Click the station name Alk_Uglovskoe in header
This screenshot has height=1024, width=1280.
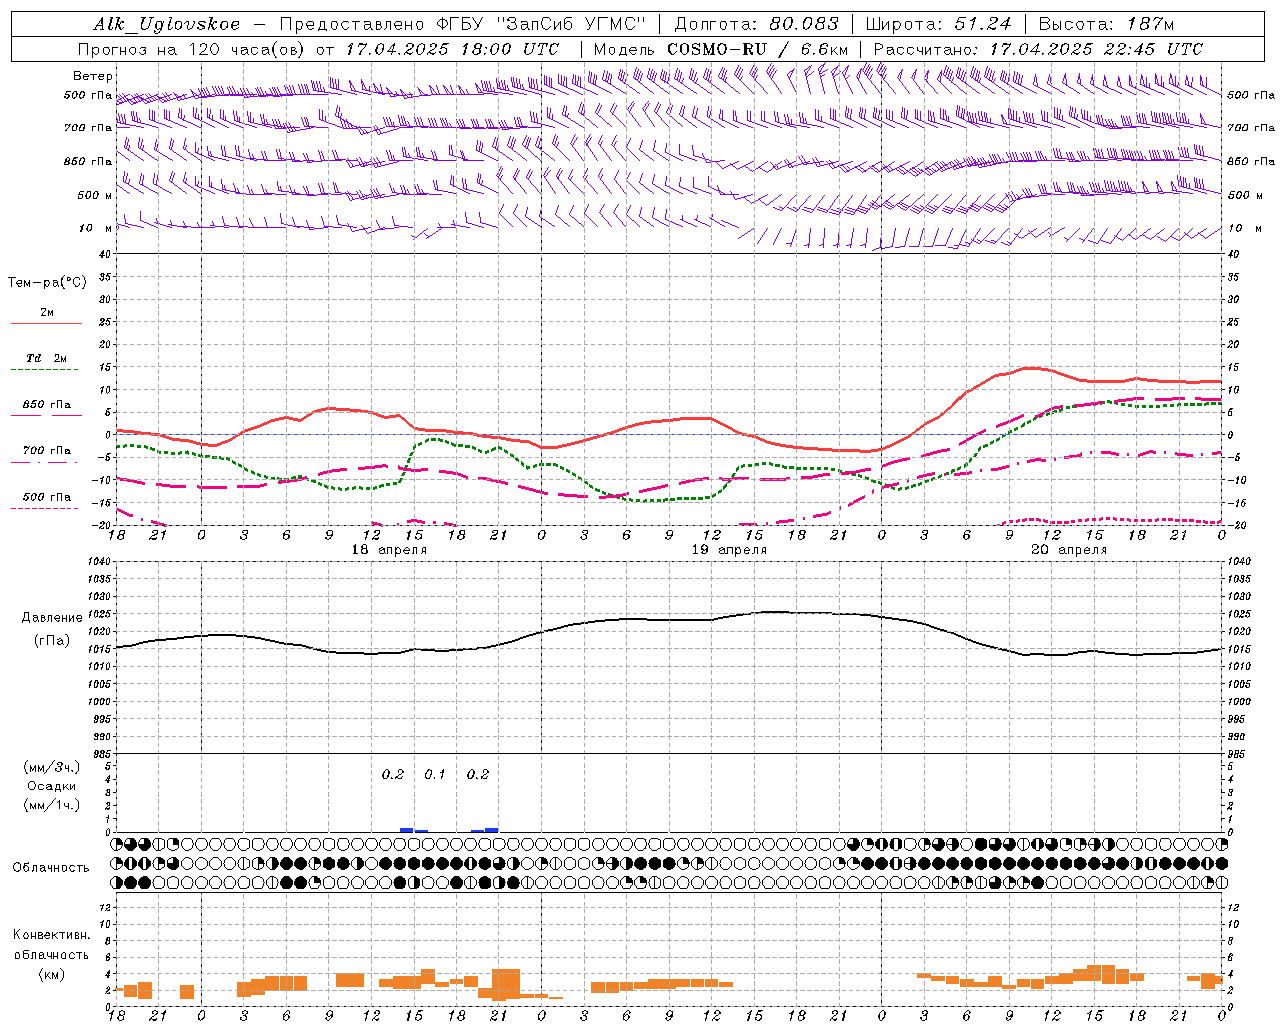[x=166, y=24]
